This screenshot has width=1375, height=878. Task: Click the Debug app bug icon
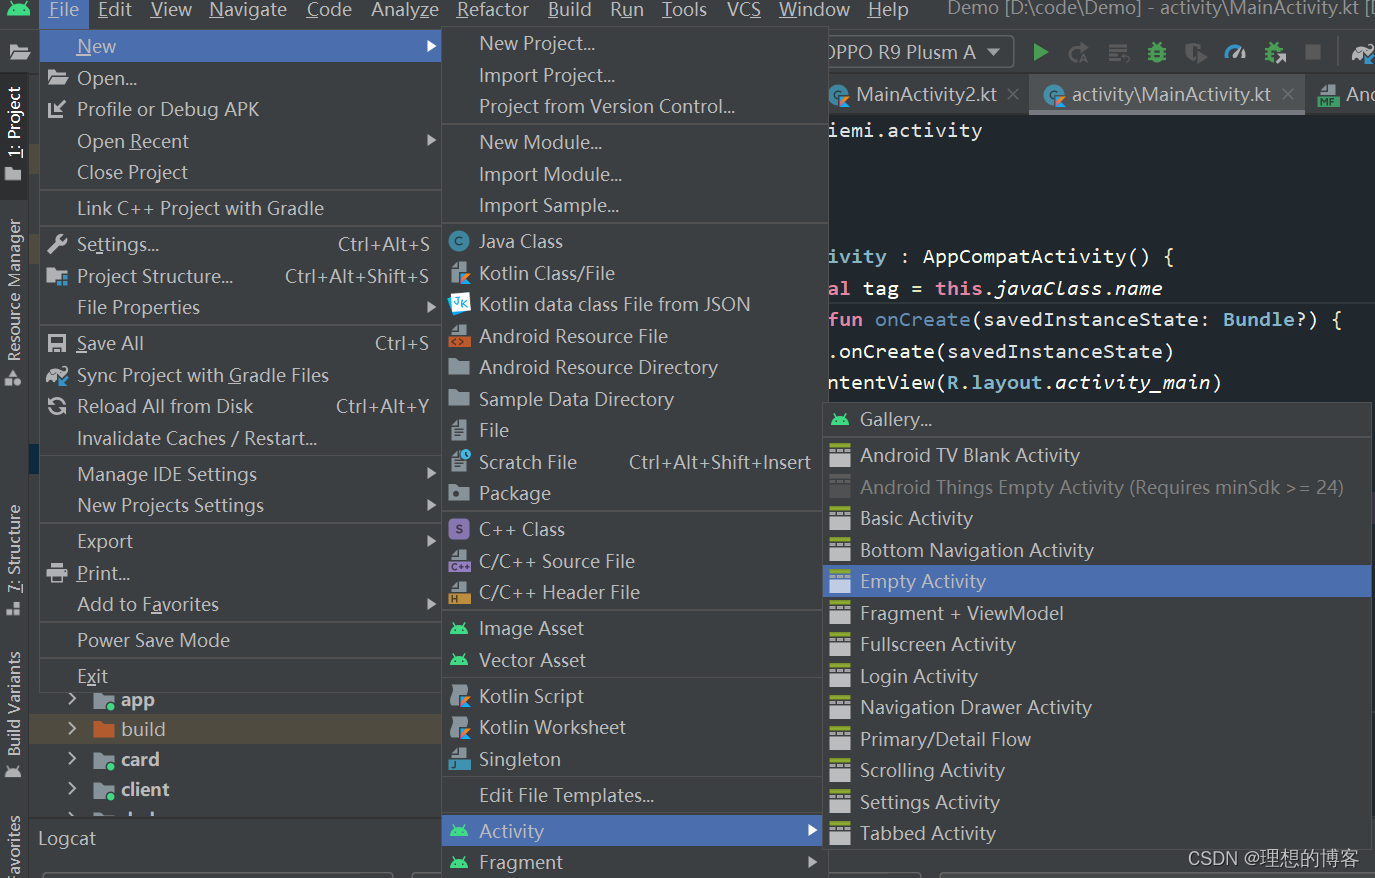point(1157,52)
